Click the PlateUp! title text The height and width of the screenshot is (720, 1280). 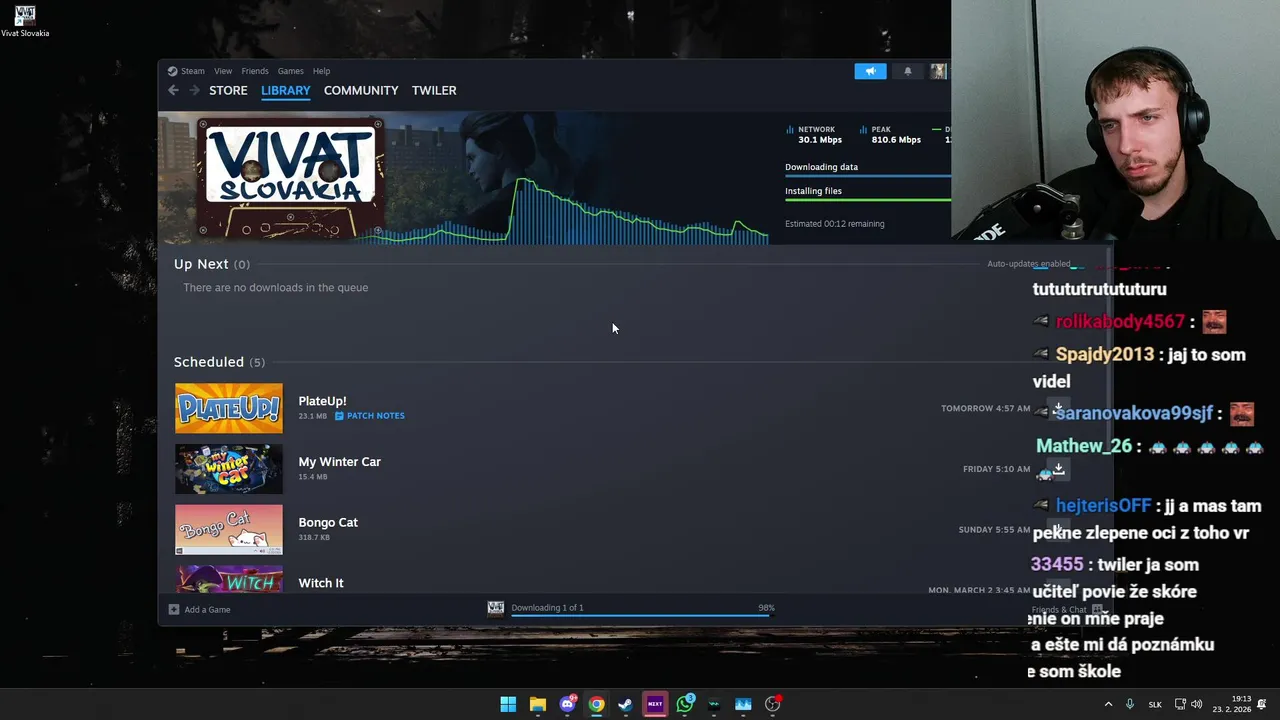click(322, 401)
